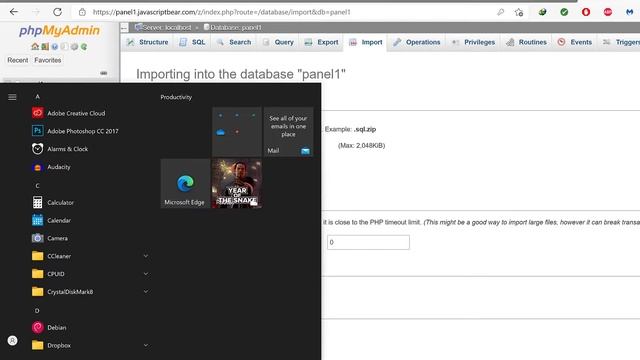Click the red Opera-style extension icon
640x360 pixels.
[x=586, y=12]
